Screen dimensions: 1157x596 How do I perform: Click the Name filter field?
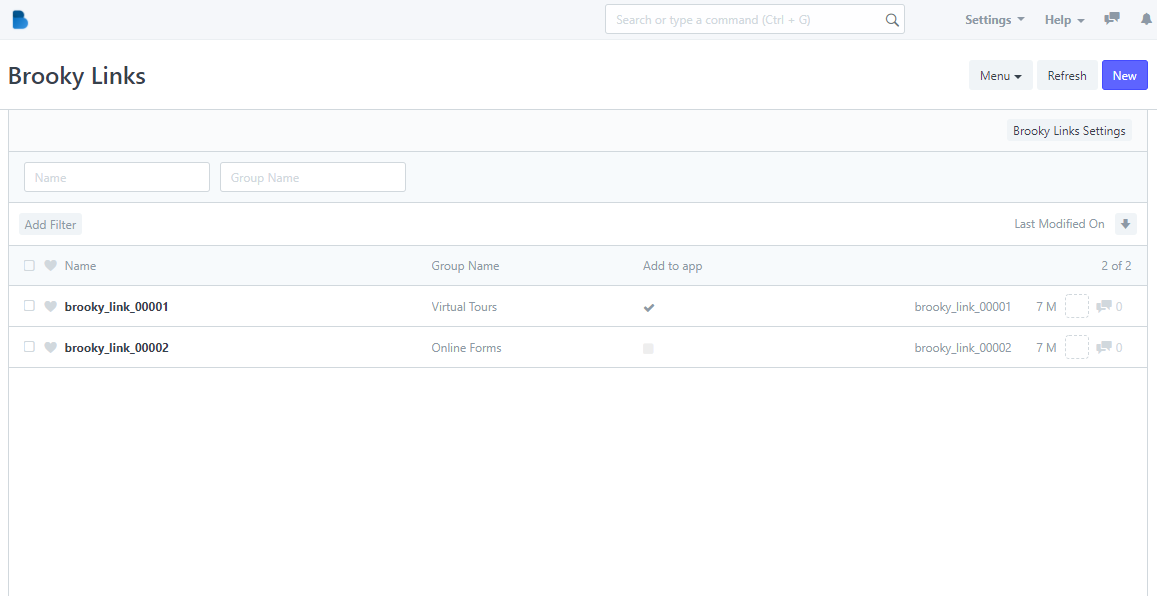pyautogui.click(x=117, y=177)
